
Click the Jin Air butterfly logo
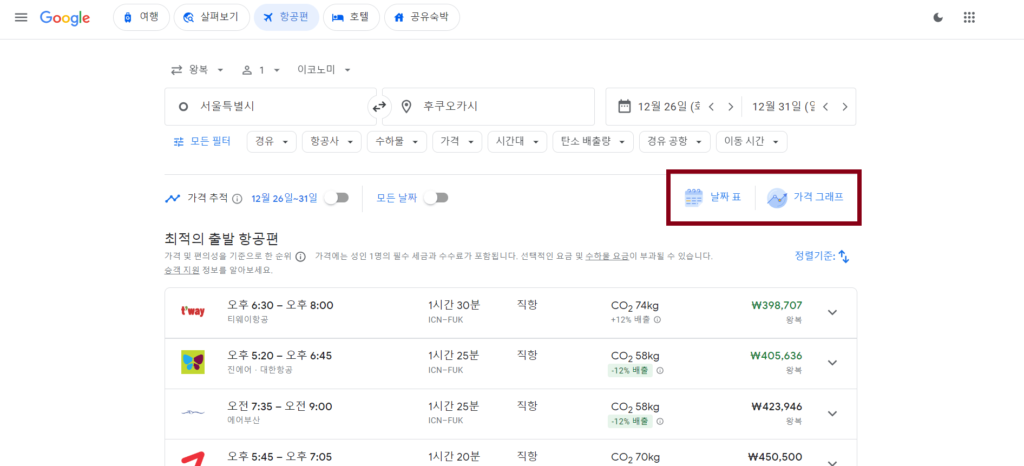(193, 362)
